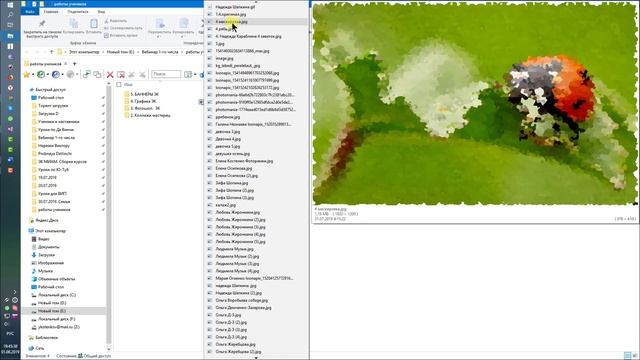Viewport: 640px width, 360px height.
Task: Tick the select-all checkbox beside Имя
Action: pyautogui.click(x=119, y=84)
